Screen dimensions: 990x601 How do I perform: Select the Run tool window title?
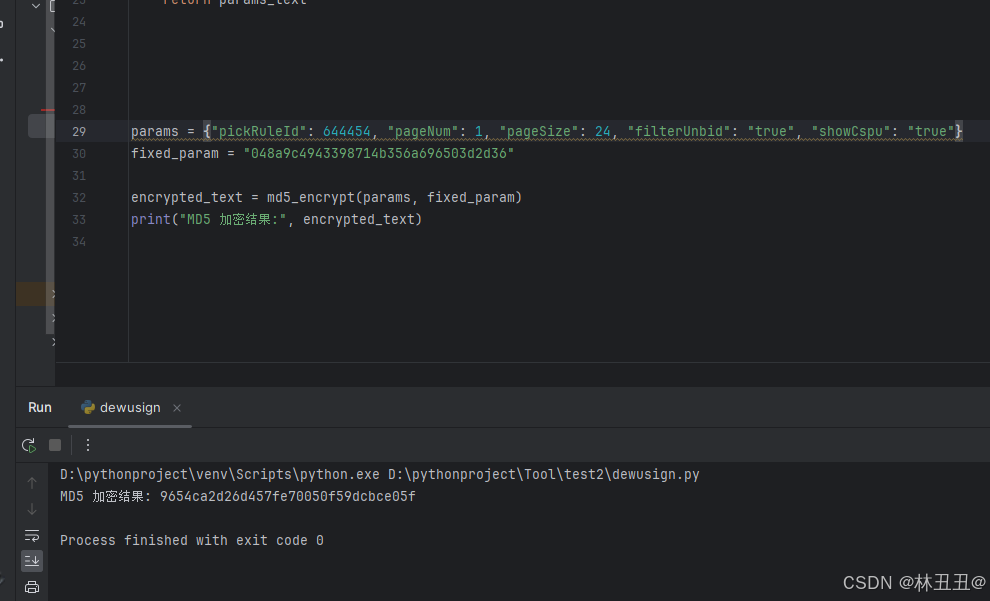(40, 408)
